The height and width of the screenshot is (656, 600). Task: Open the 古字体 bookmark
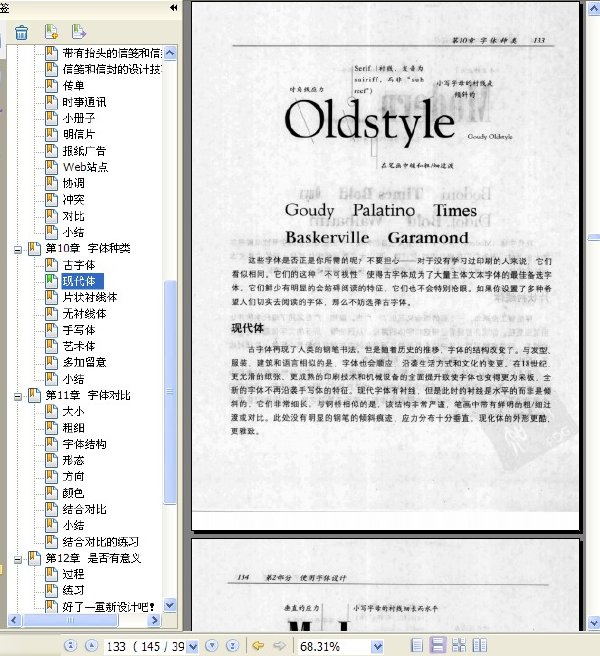pyautogui.click(x=79, y=265)
